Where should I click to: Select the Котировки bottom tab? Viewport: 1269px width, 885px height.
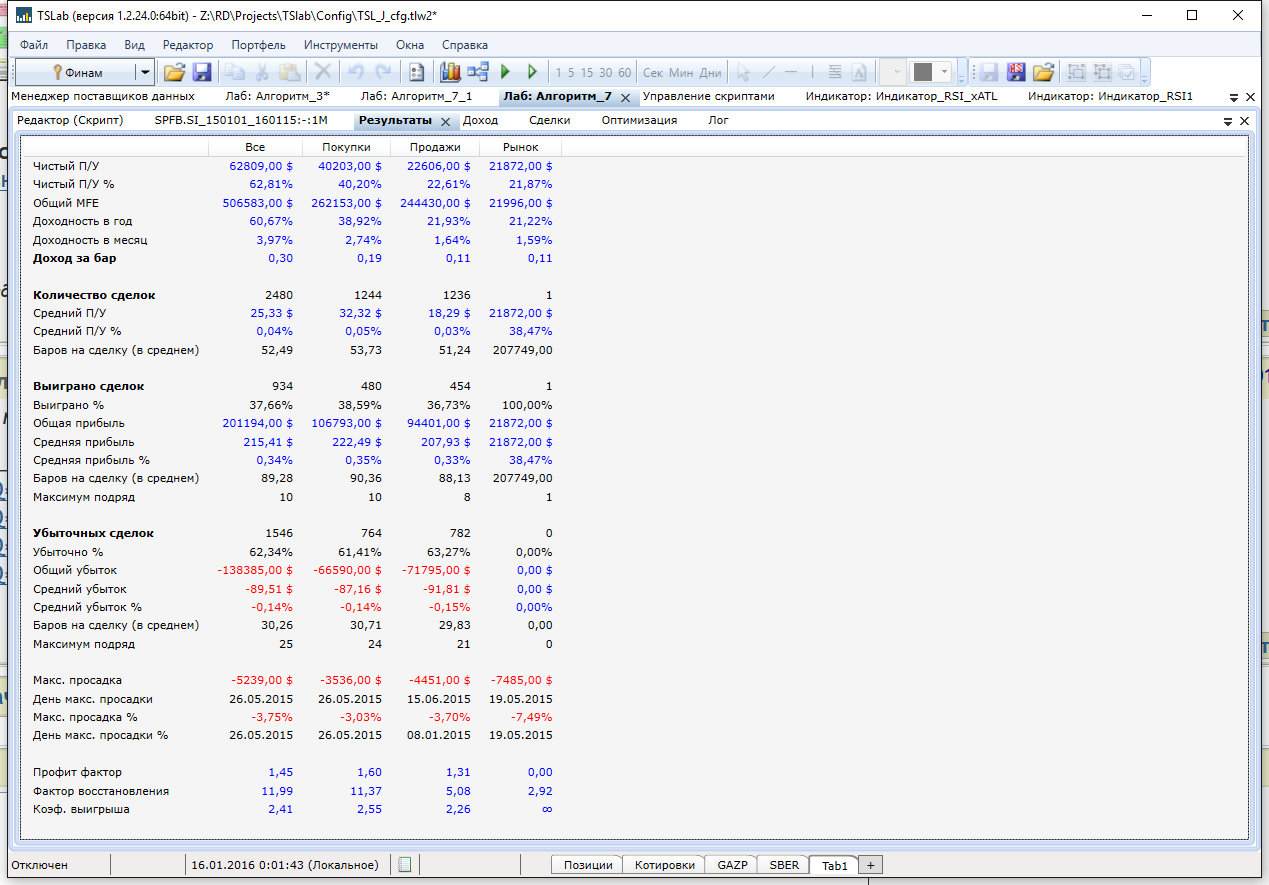coord(664,865)
